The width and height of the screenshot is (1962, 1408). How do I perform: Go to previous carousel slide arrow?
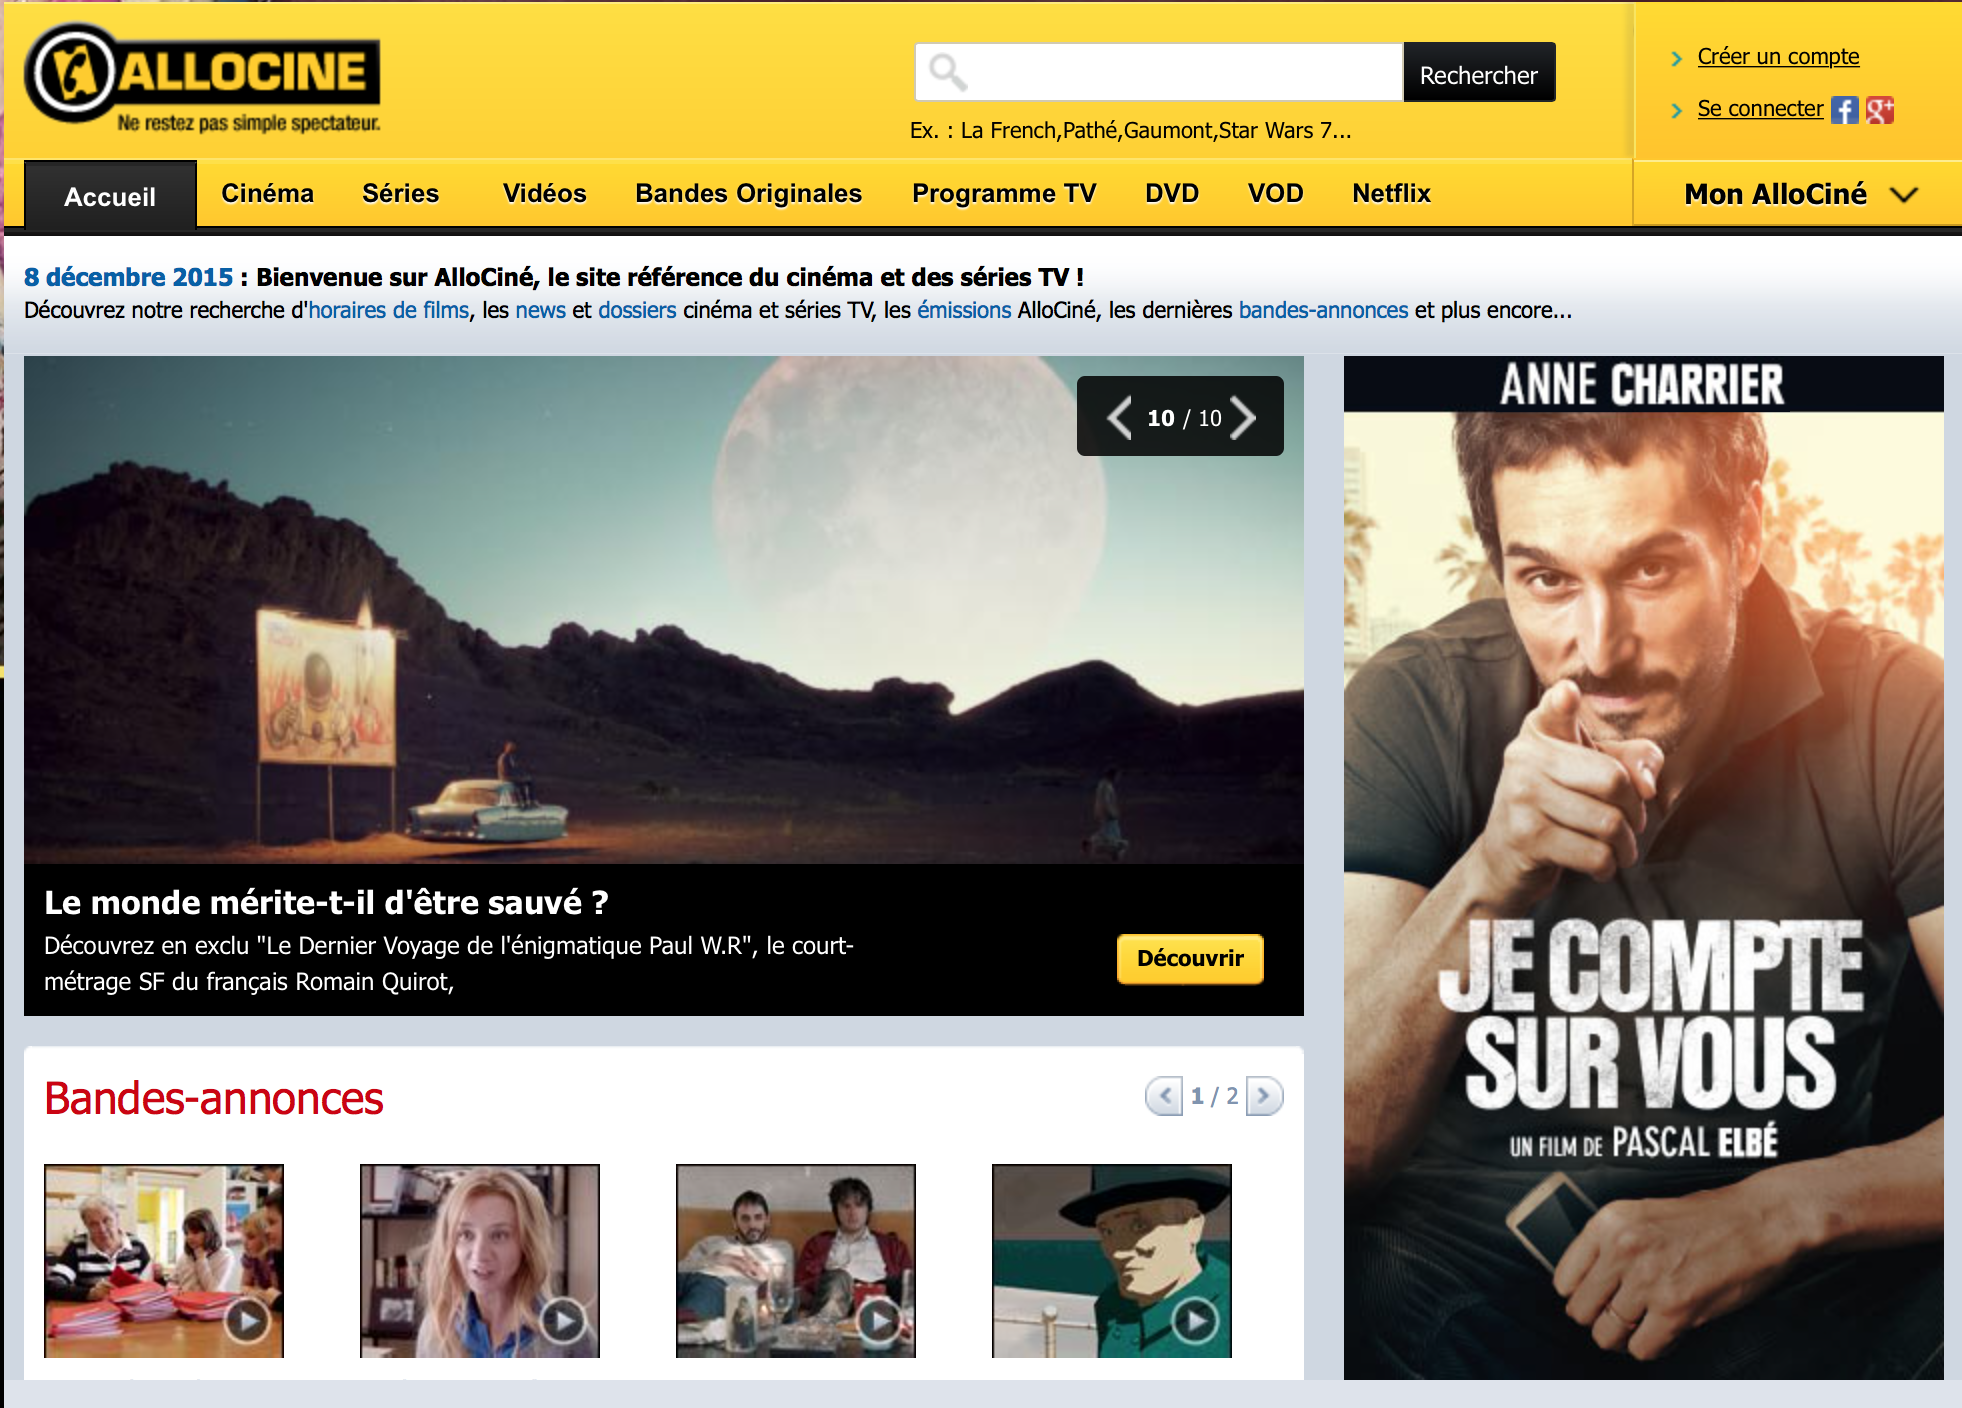(1119, 417)
